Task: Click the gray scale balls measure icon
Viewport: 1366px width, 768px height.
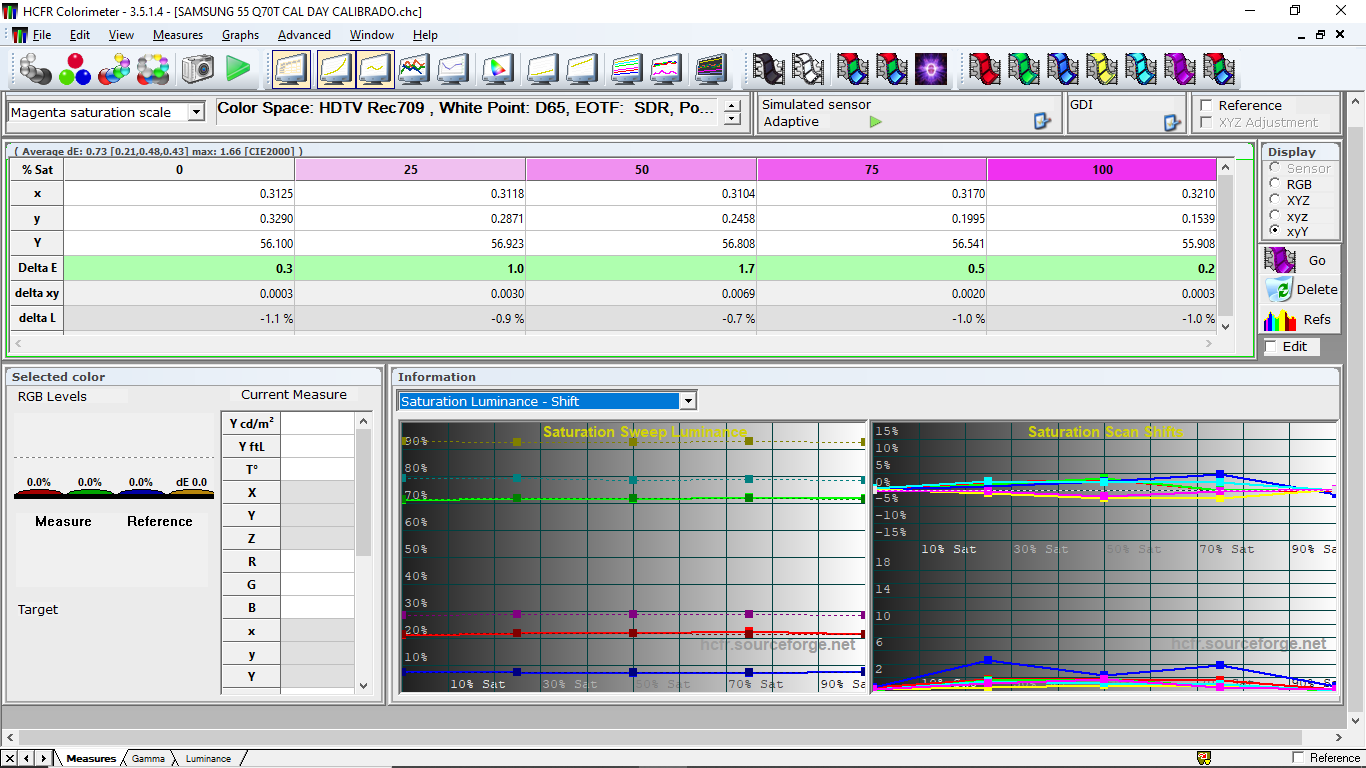Action: [34, 69]
